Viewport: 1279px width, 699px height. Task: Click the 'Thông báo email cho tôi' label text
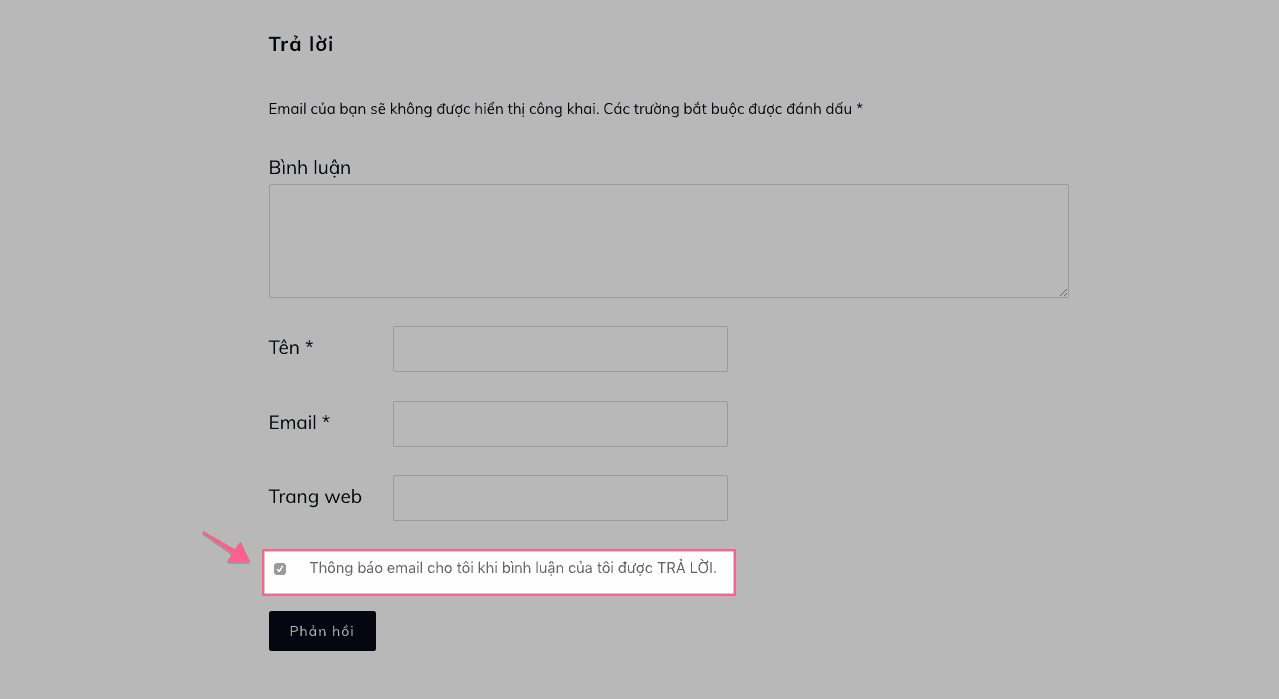click(480, 568)
